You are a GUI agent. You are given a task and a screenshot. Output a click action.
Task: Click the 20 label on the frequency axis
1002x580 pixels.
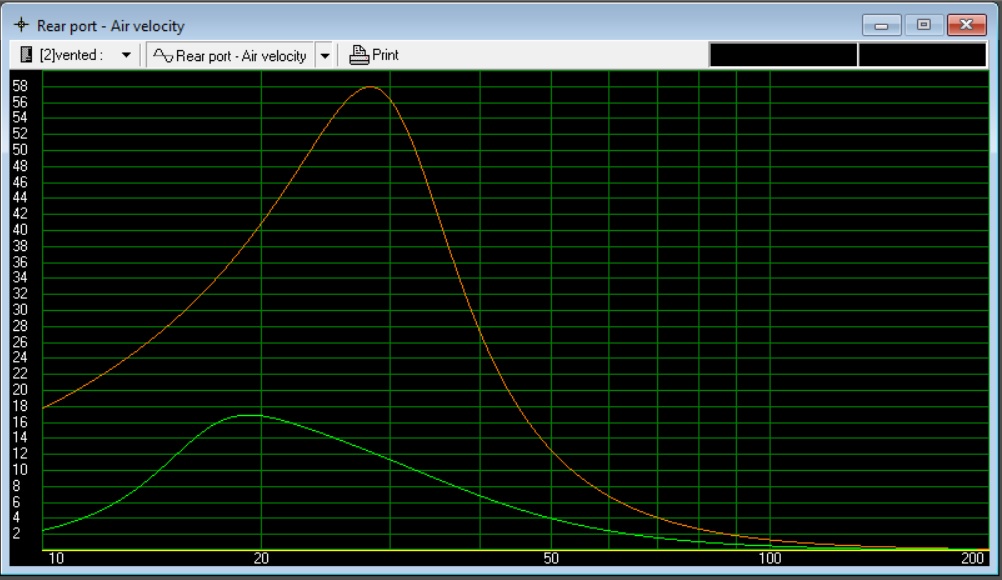point(261,558)
